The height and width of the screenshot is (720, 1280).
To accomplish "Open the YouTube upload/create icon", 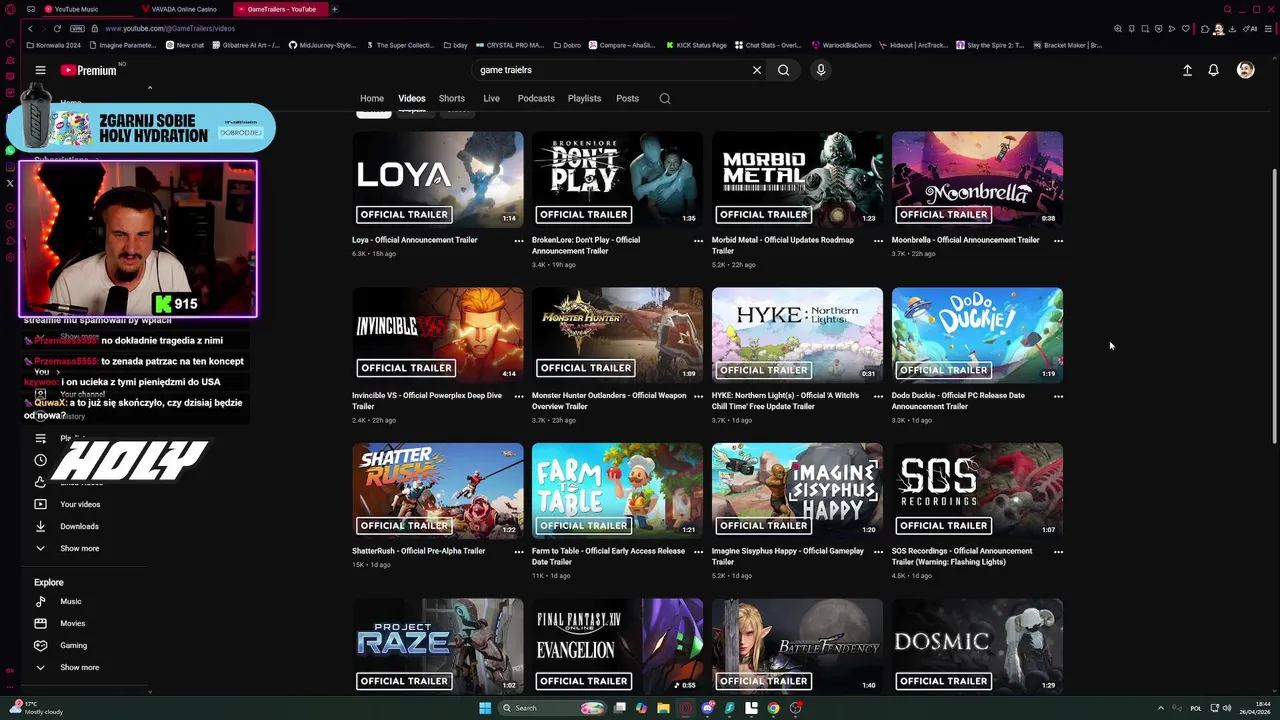I will [1187, 70].
